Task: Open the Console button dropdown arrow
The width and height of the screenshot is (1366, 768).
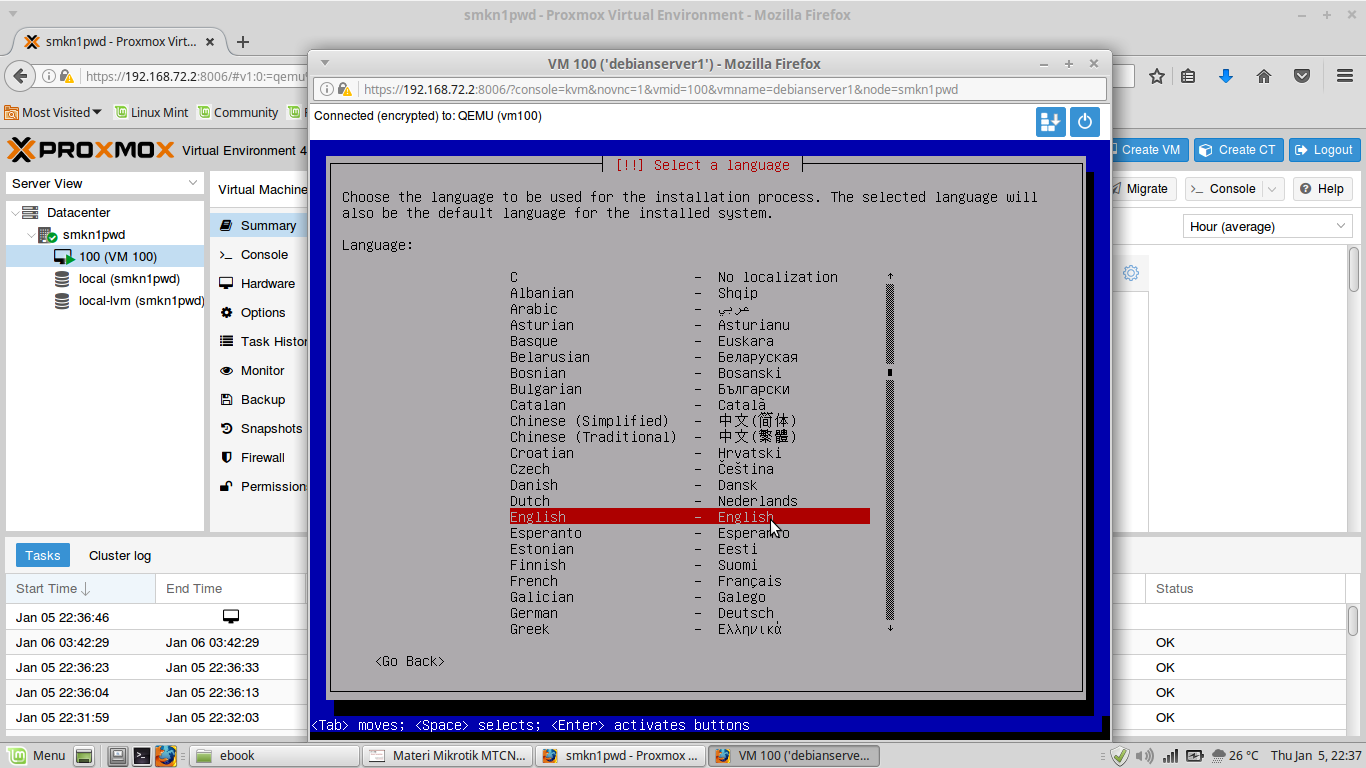Action: [1273, 189]
